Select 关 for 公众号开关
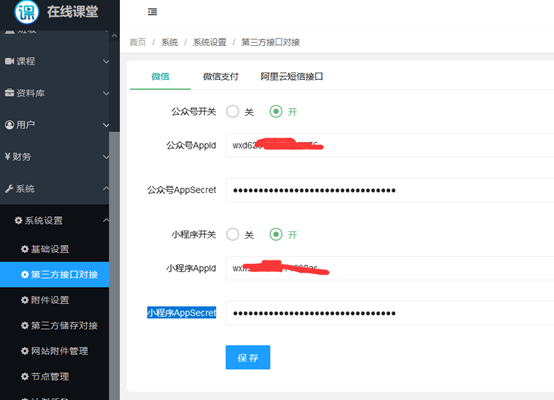 click(232, 112)
